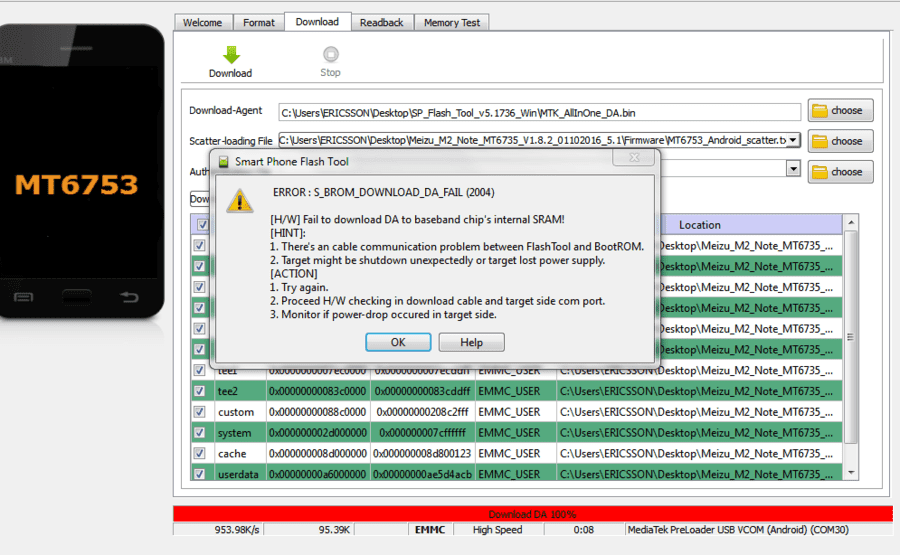Click the userdata partition name
Viewport: 900px width, 555px height.
click(x=238, y=474)
